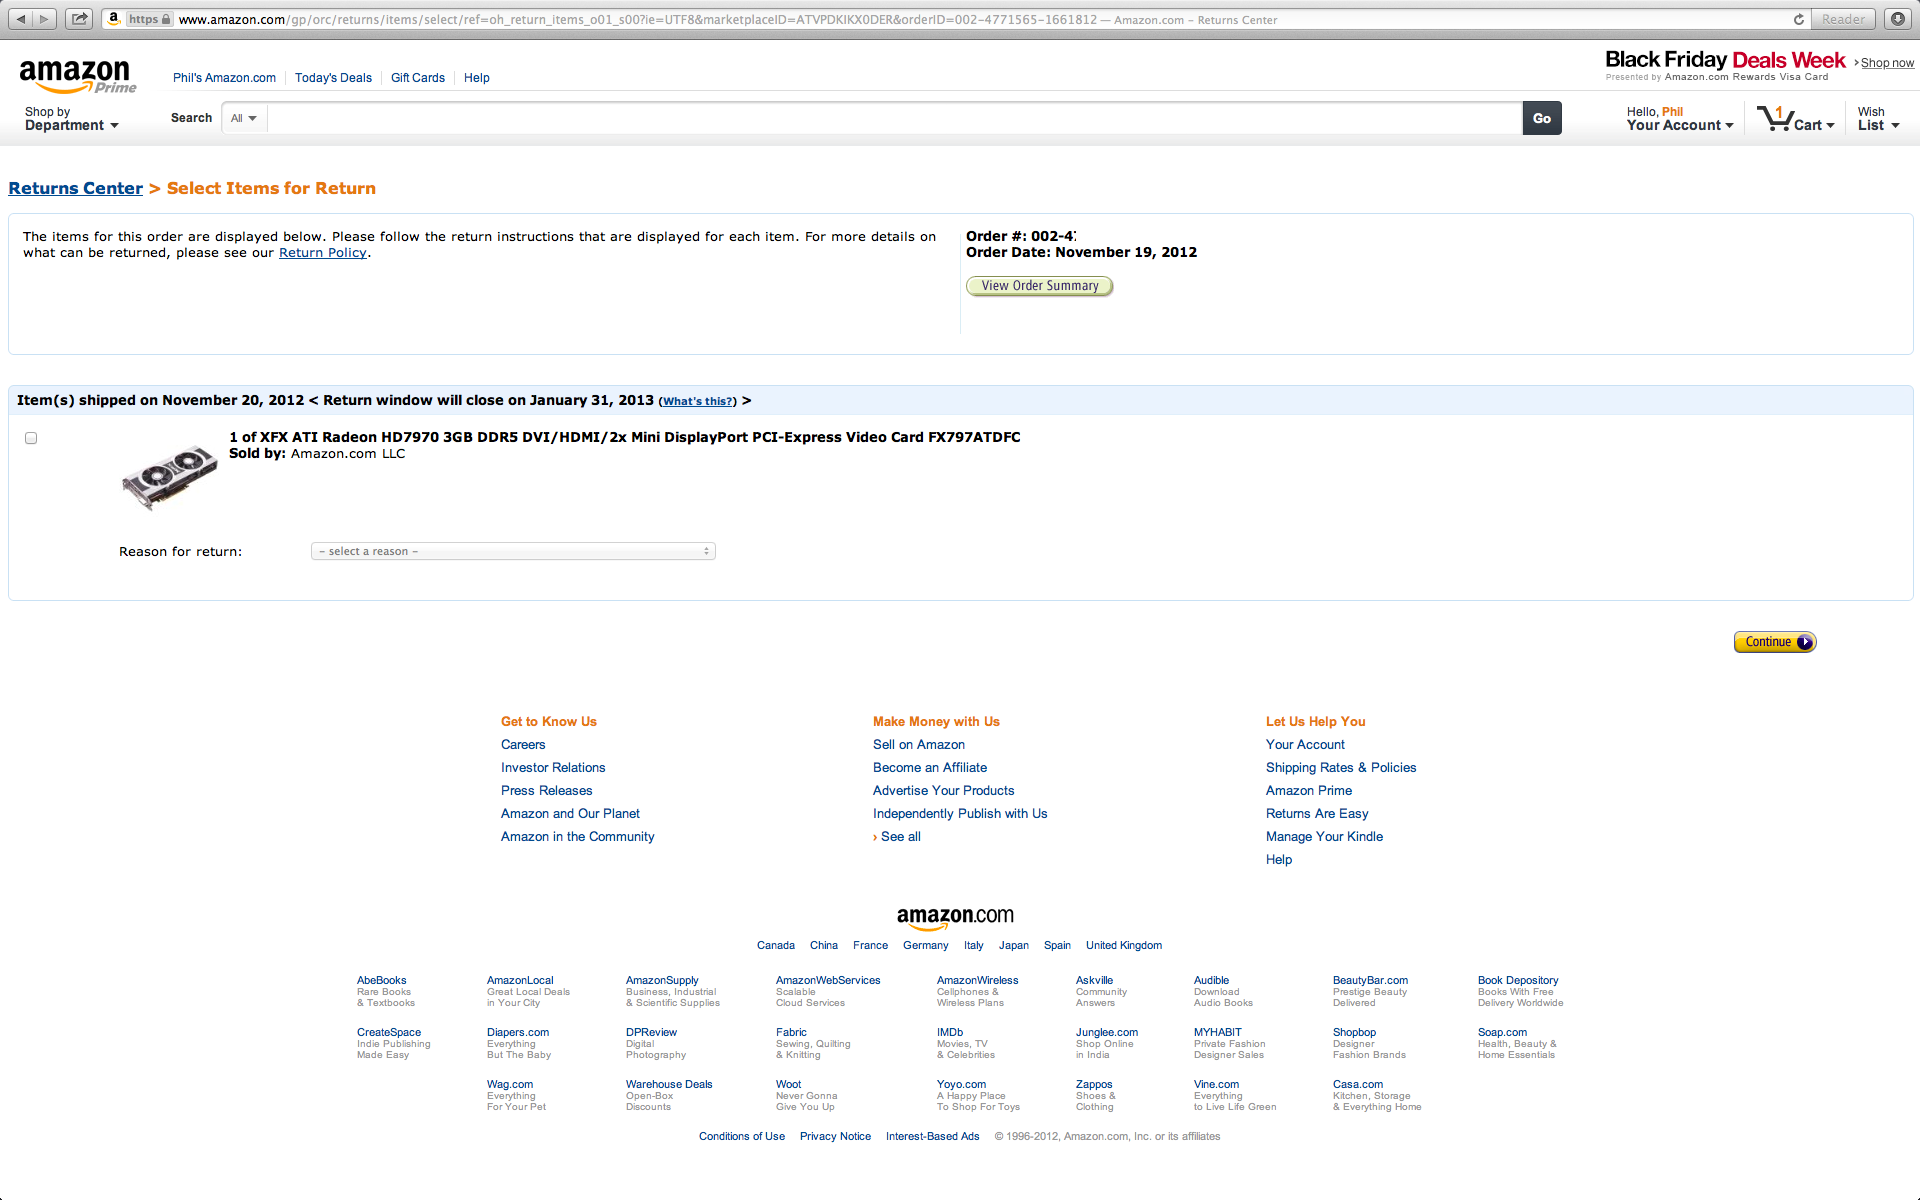Check the XFX Radeon video card item checkbox

31,438
